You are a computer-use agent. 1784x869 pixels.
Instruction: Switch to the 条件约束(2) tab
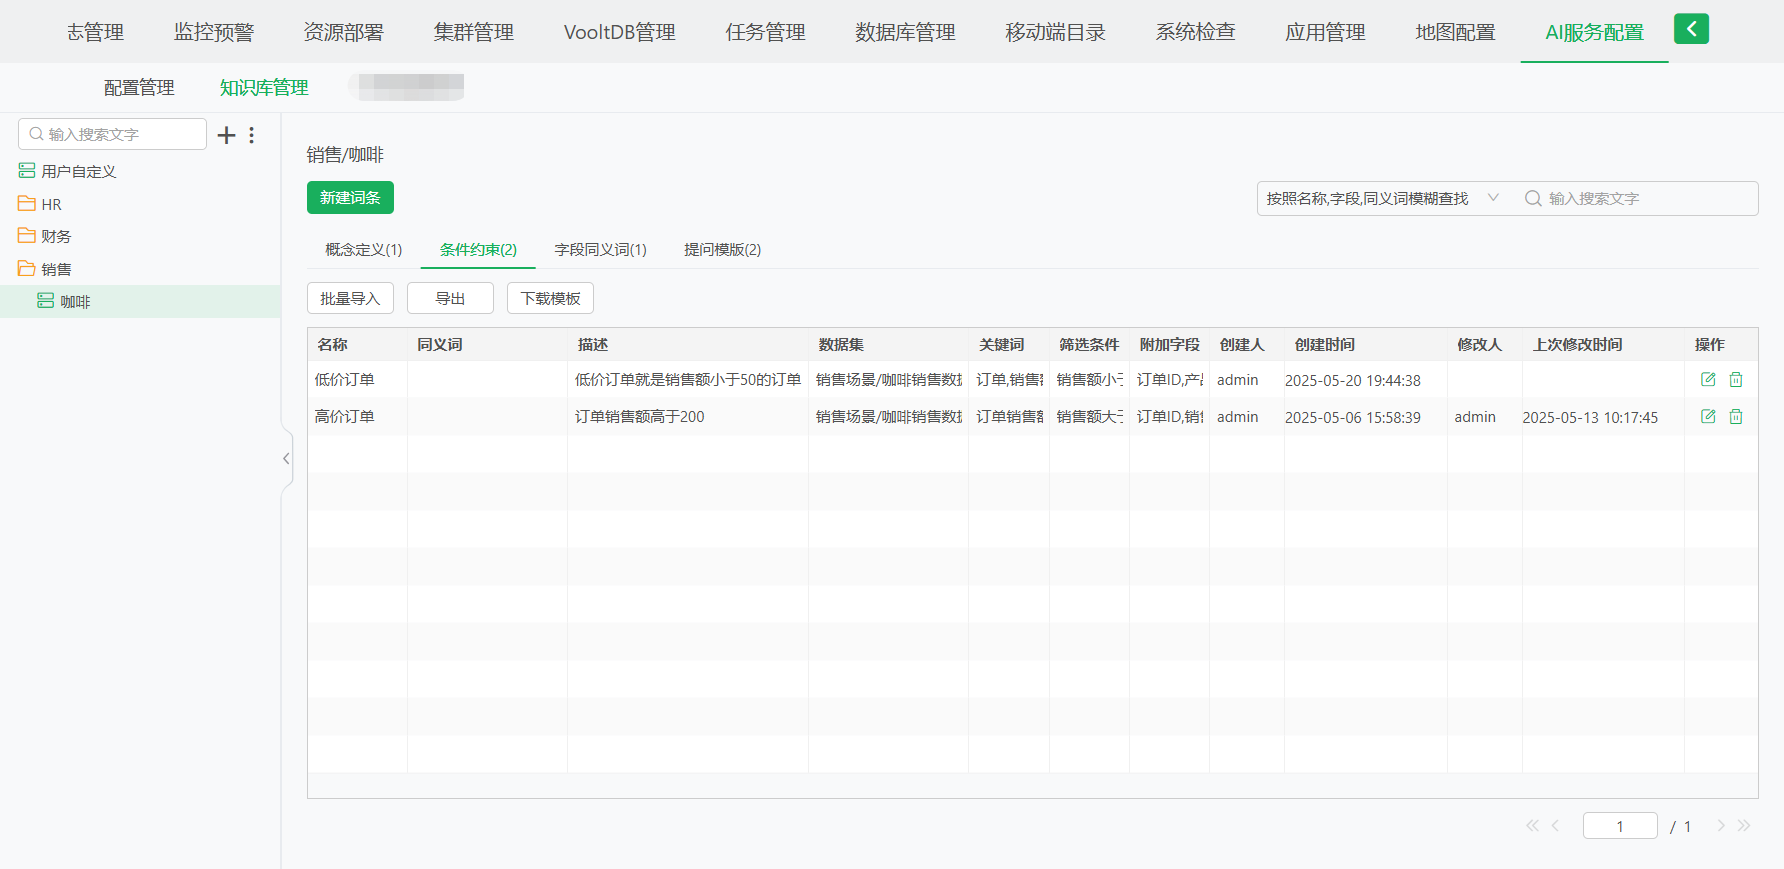[478, 249]
